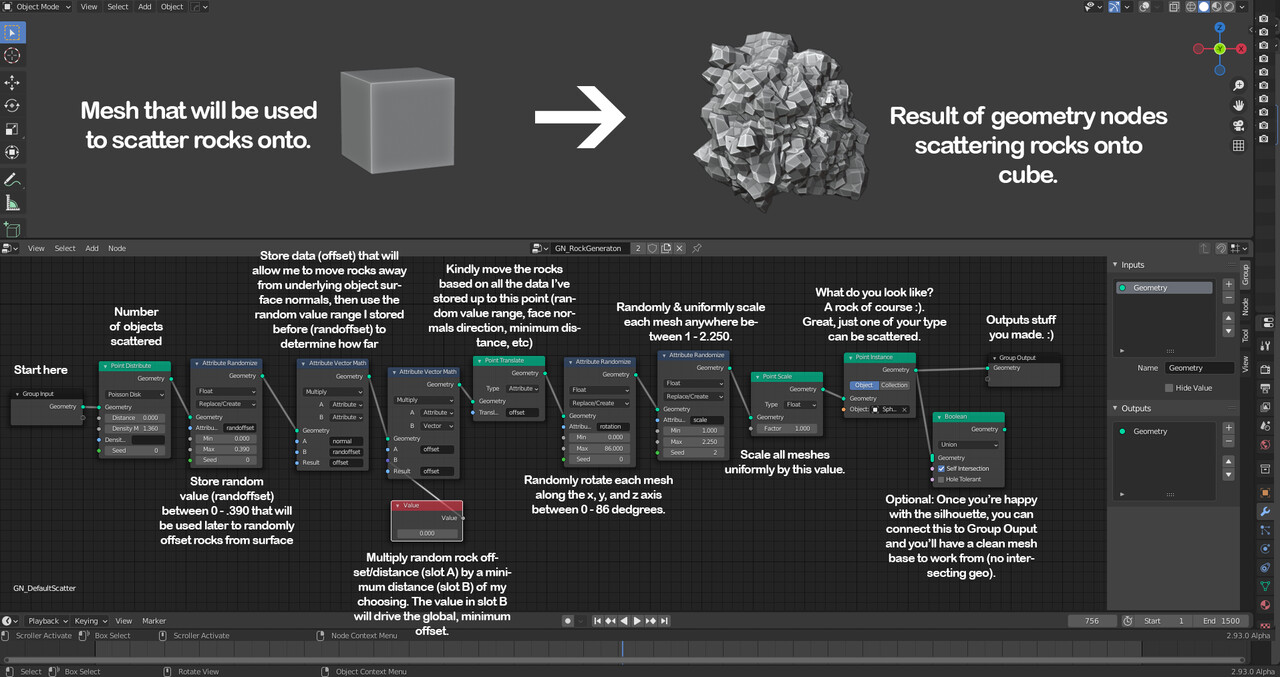Activate the Annotate tool
The width and height of the screenshot is (1280, 677).
(14, 177)
